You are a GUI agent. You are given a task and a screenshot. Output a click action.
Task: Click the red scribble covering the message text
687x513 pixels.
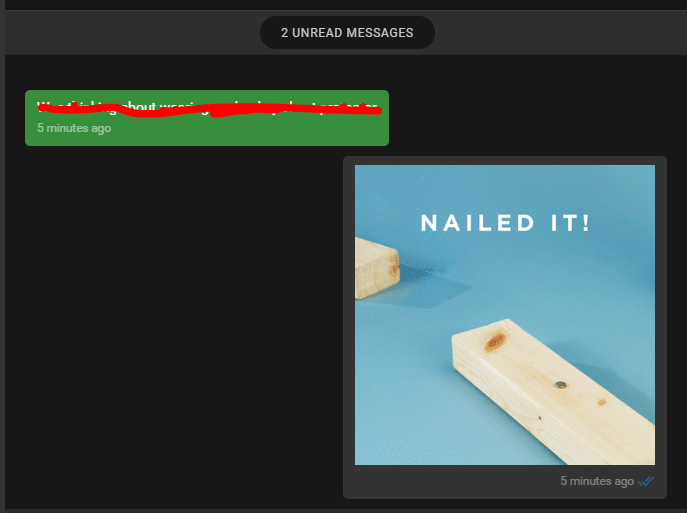tap(209, 109)
